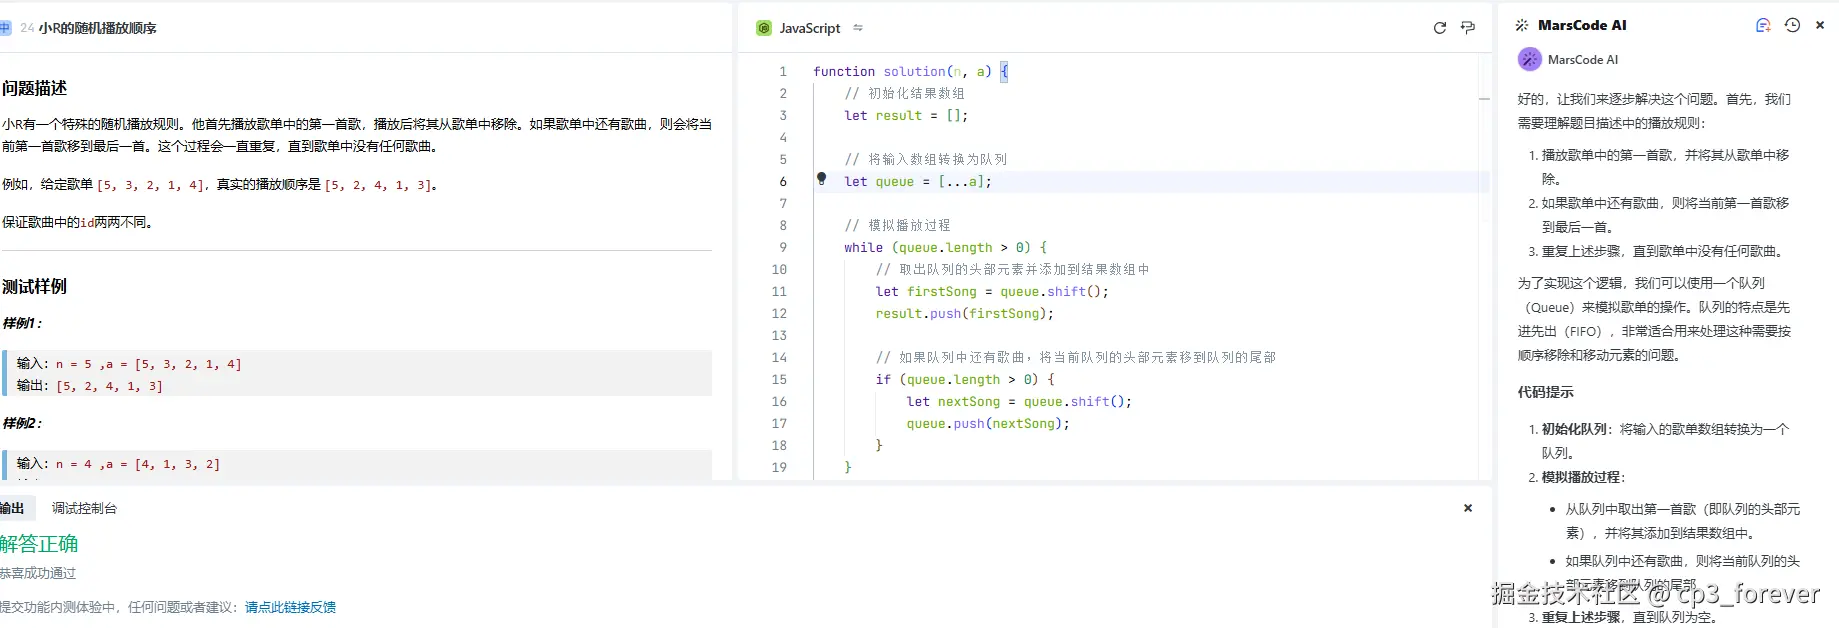Screen dimensions: 1839x628
Task: Click the MarsCode AI purple avatar
Action: (1530, 59)
